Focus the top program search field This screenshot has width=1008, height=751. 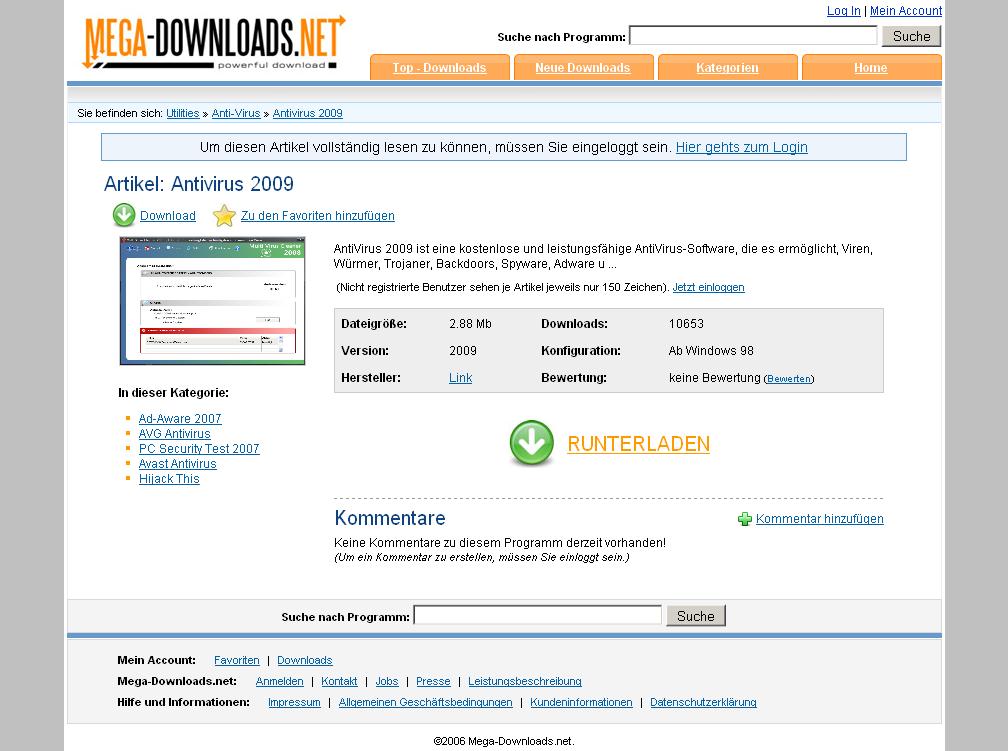[x=753, y=36]
